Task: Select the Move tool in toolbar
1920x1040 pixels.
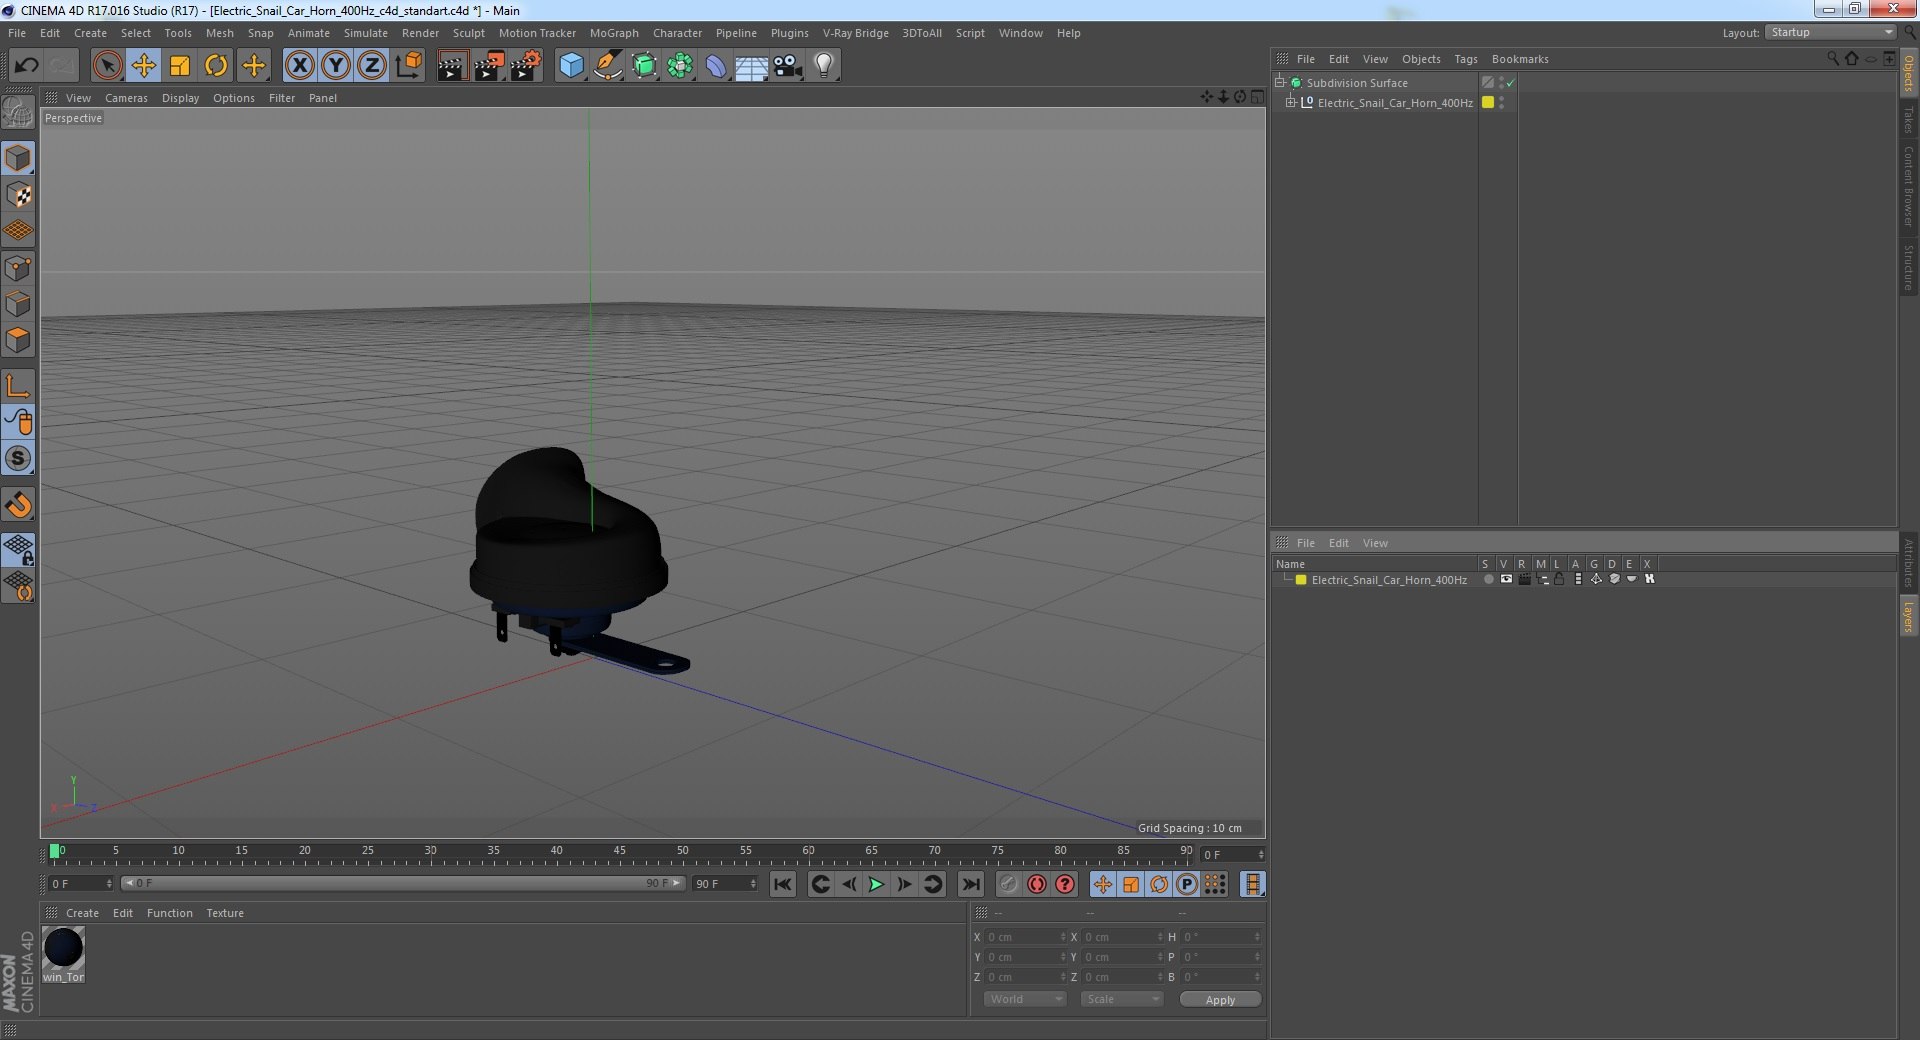Action: click(x=143, y=66)
